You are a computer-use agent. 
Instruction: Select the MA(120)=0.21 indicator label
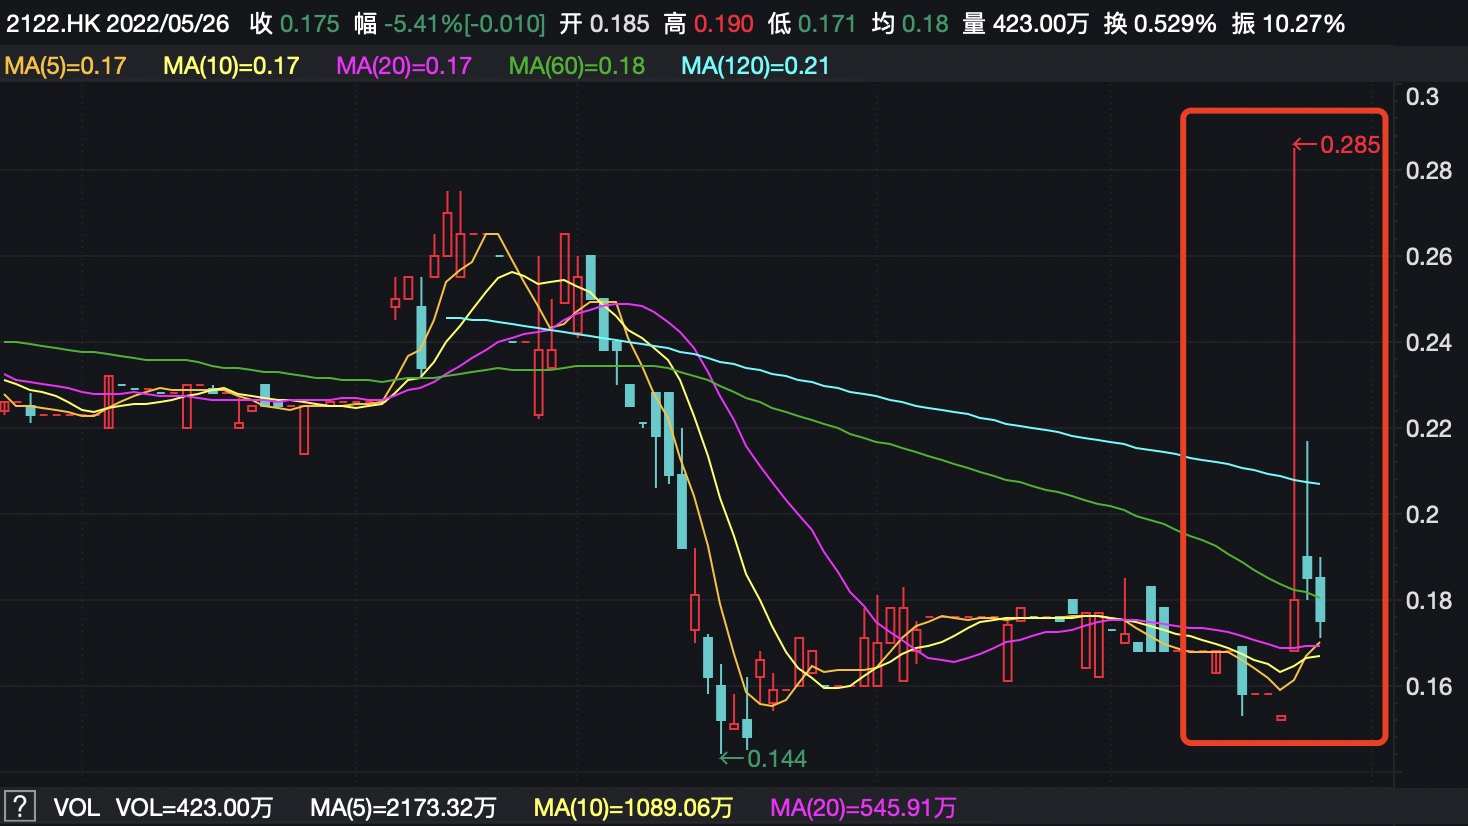pos(755,67)
